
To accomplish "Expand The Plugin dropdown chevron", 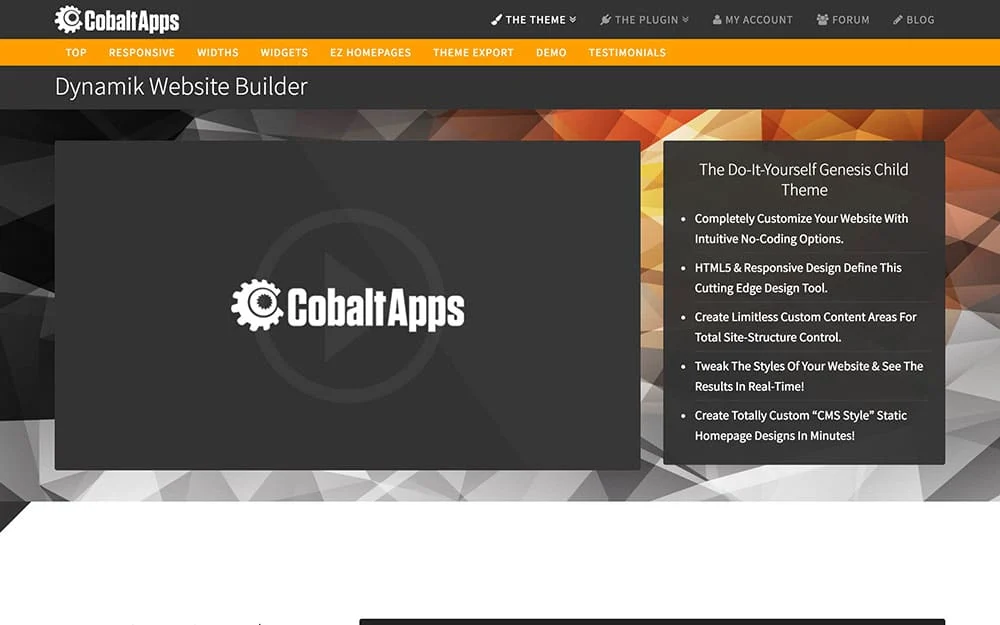I will tap(685, 20).
